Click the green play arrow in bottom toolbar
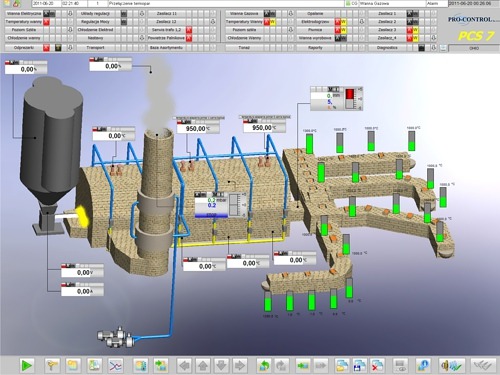Image resolution: width=500 pixels, height=375 pixels. tap(26, 366)
